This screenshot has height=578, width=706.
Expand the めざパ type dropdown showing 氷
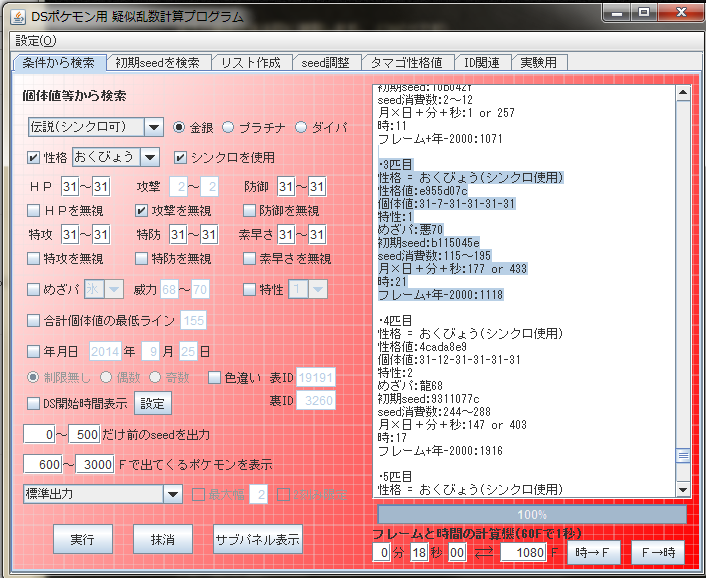click(x=114, y=289)
